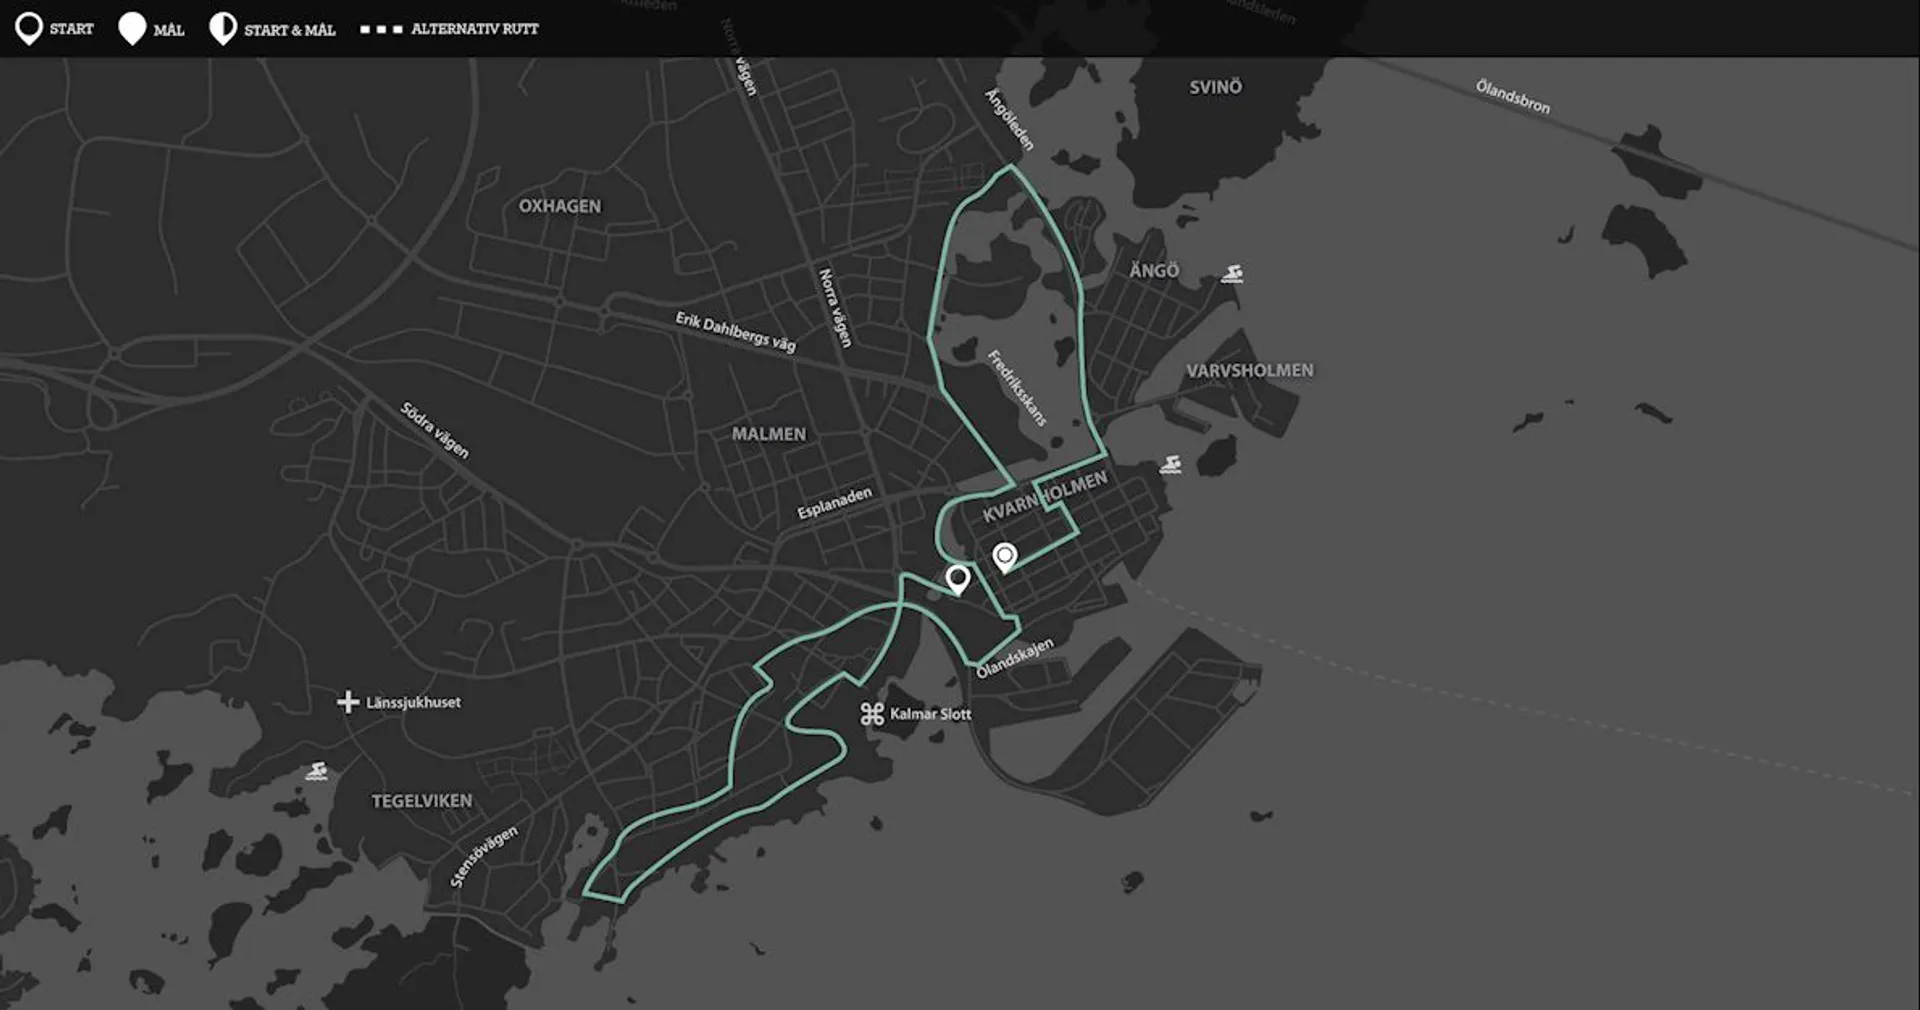Screen dimensions: 1920x1010
Task: Click the swimmer icon above Tegelviken
Action: coord(317,771)
